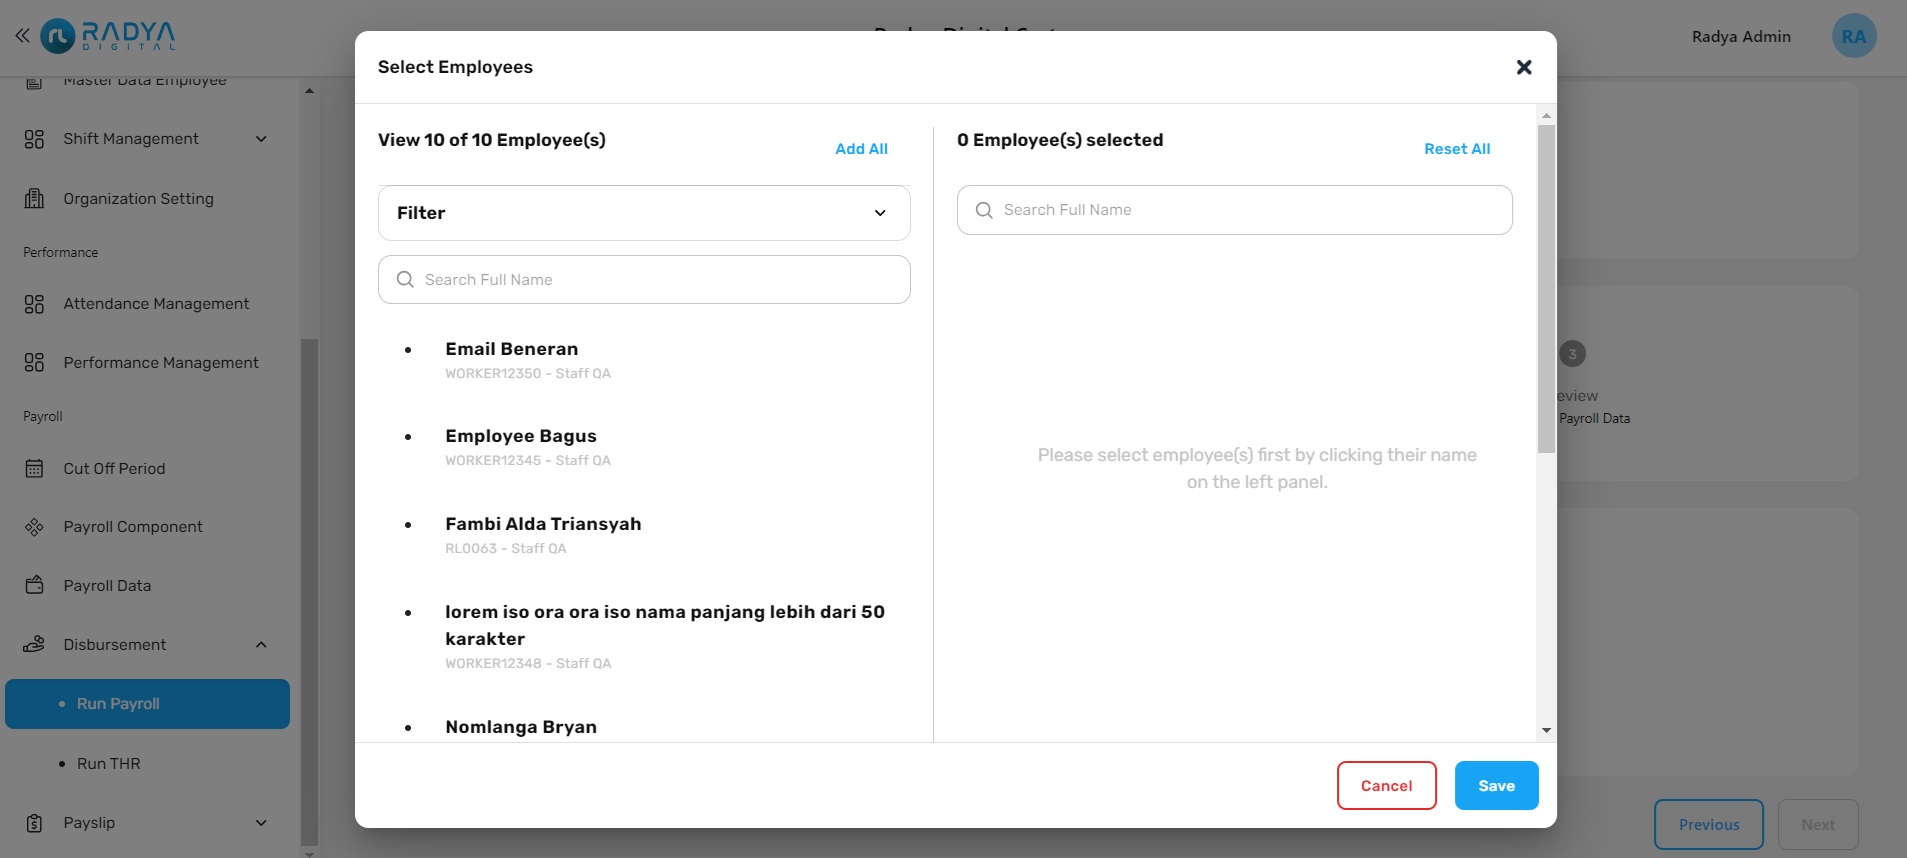Image resolution: width=1907 pixels, height=858 pixels.
Task: Click the Add All link
Action: click(861, 149)
